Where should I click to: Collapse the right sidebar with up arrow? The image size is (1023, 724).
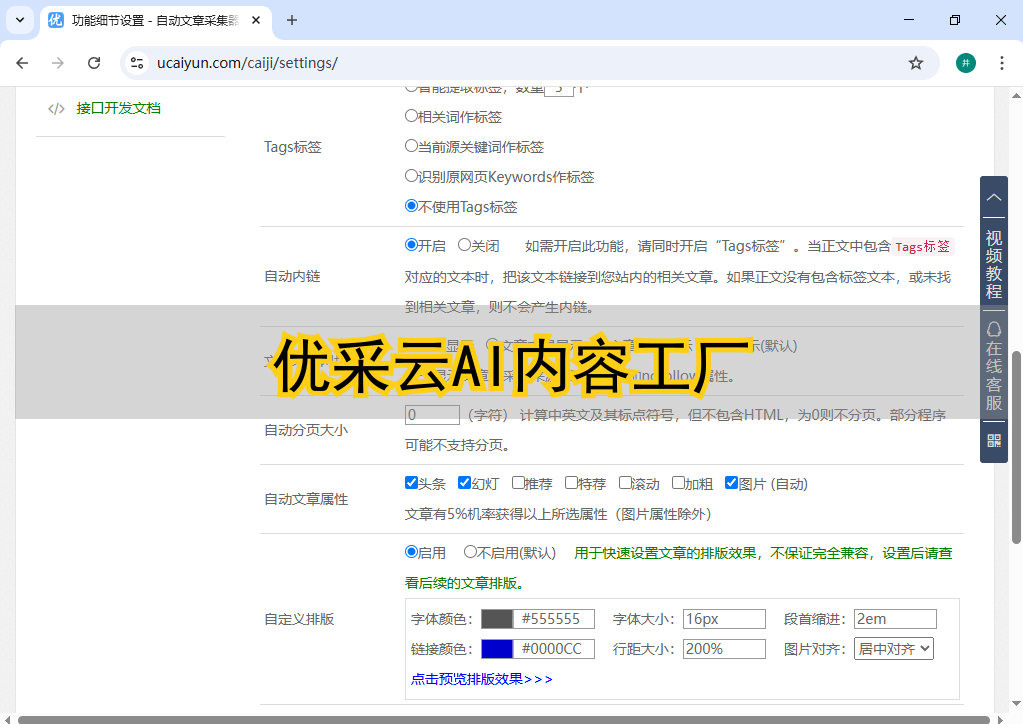click(993, 198)
